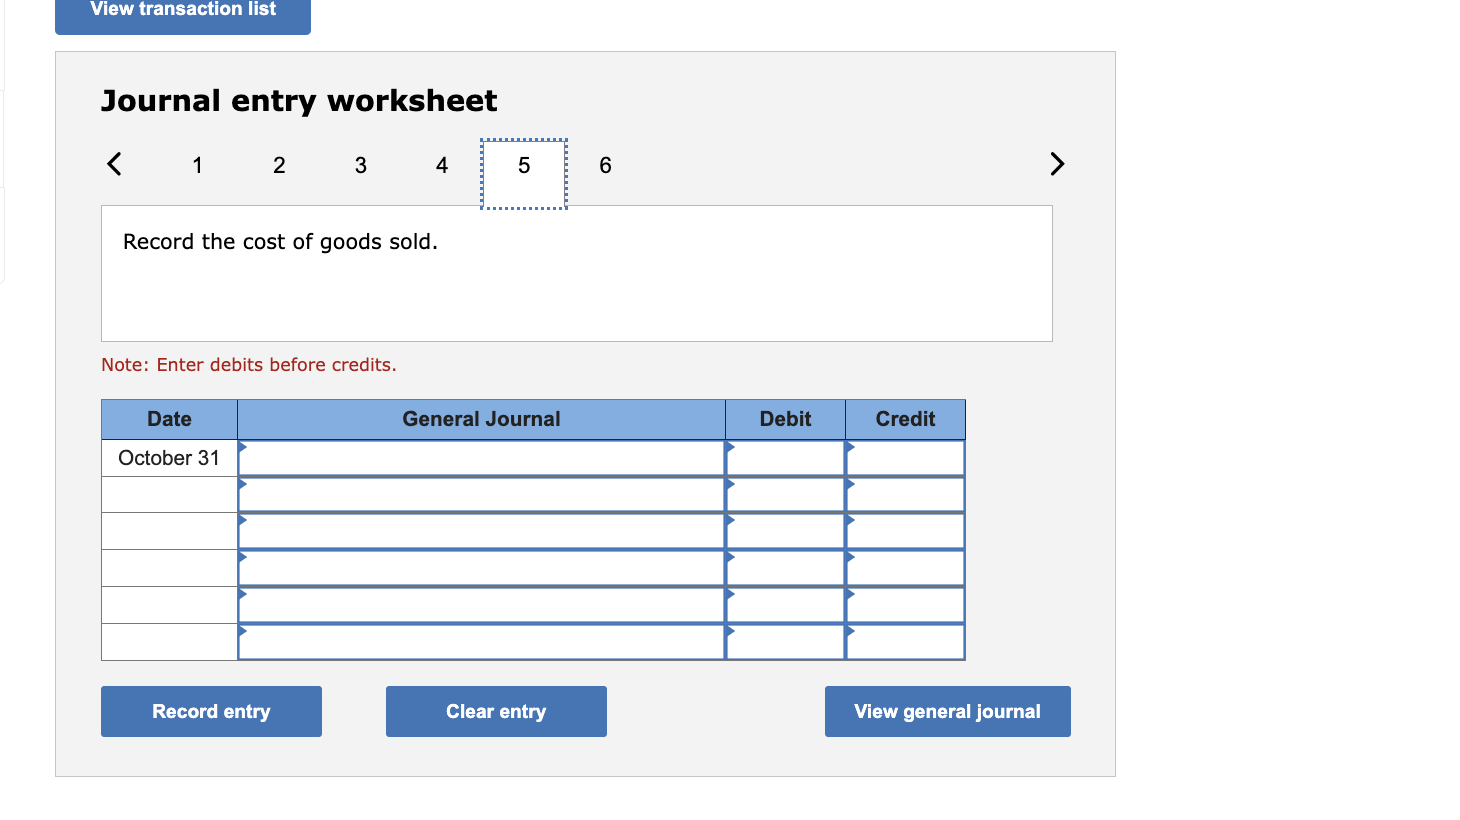Viewport: 1460px width, 820px height.
Task: Open the View general journal button
Action: coord(947,711)
